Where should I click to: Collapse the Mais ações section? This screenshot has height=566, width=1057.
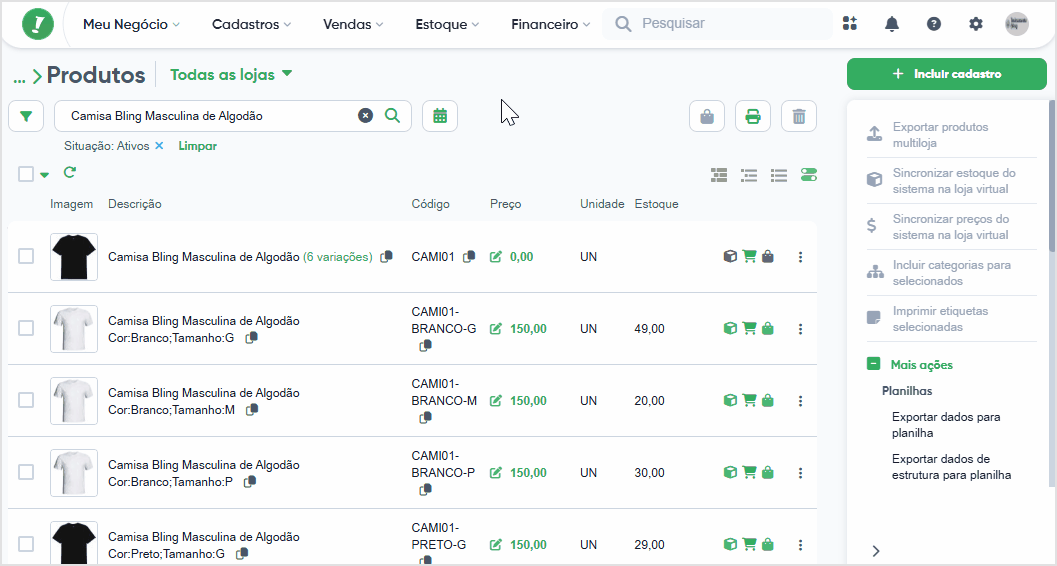pyautogui.click(x=873, y=364)
